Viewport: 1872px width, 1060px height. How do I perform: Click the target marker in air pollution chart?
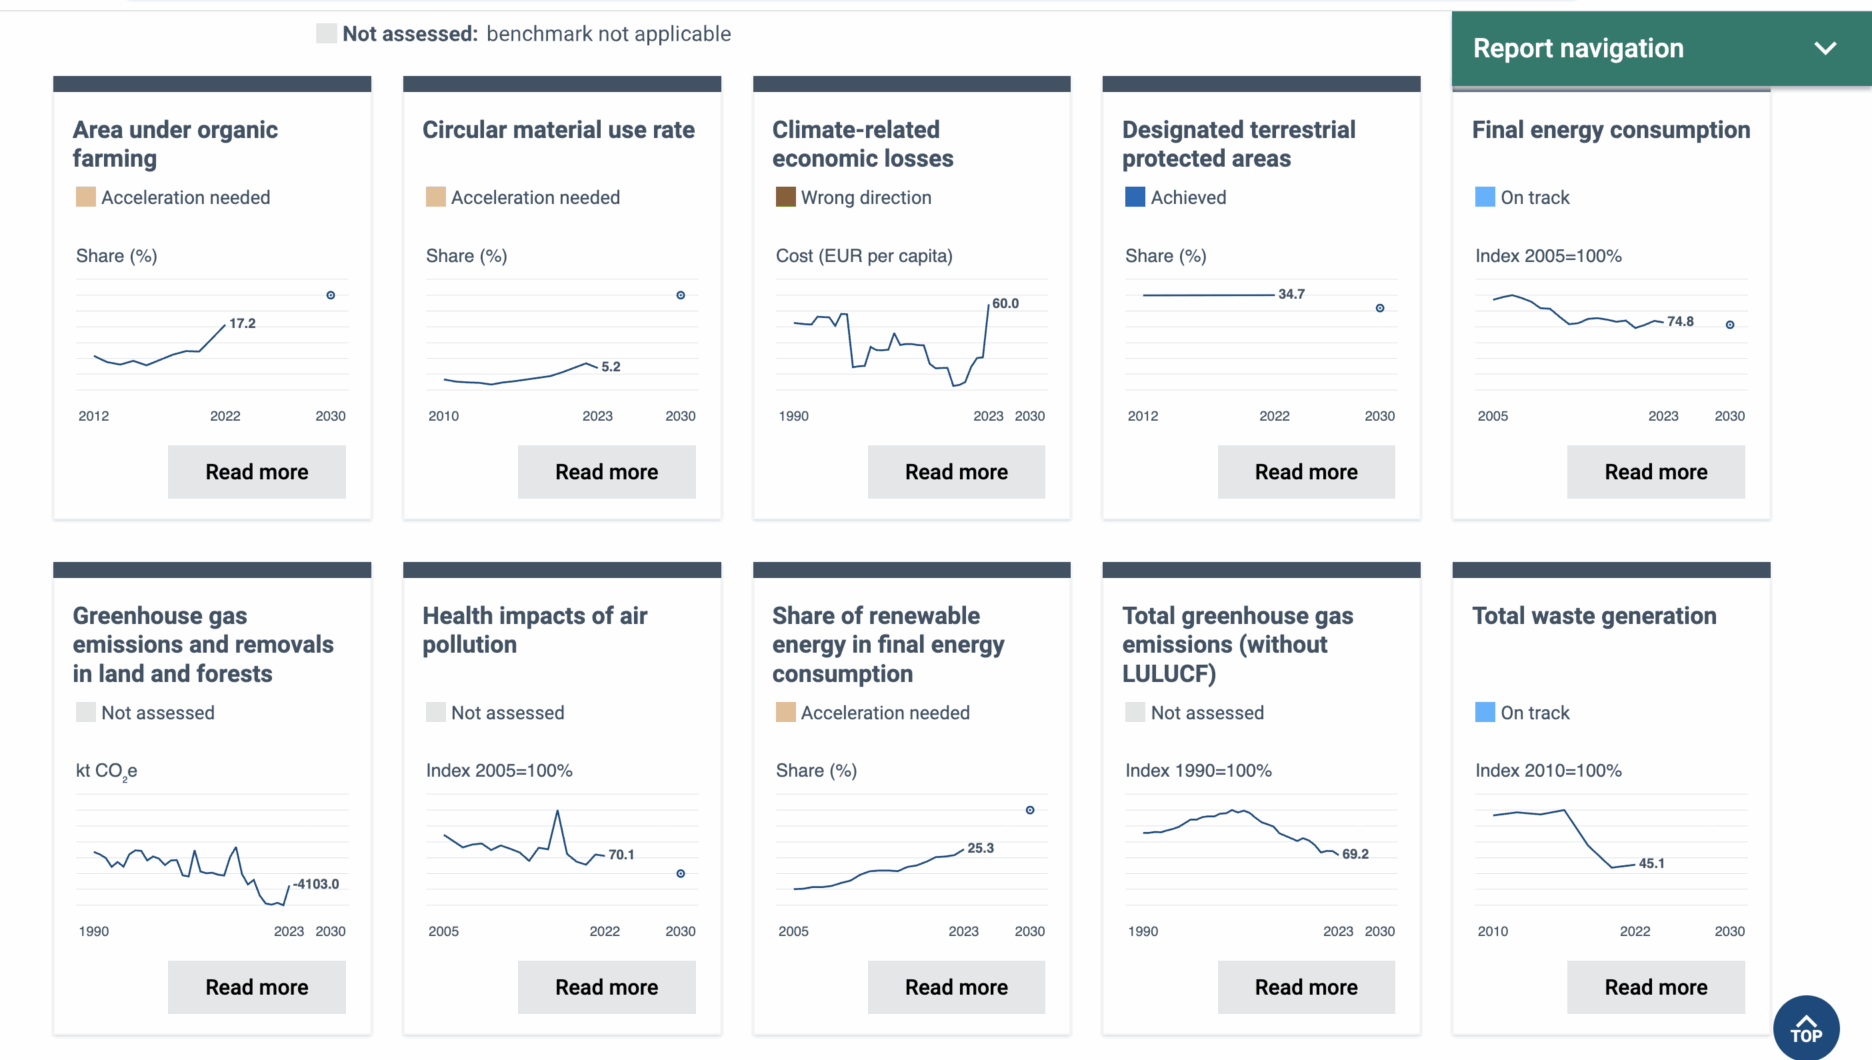tap(681, 874)
